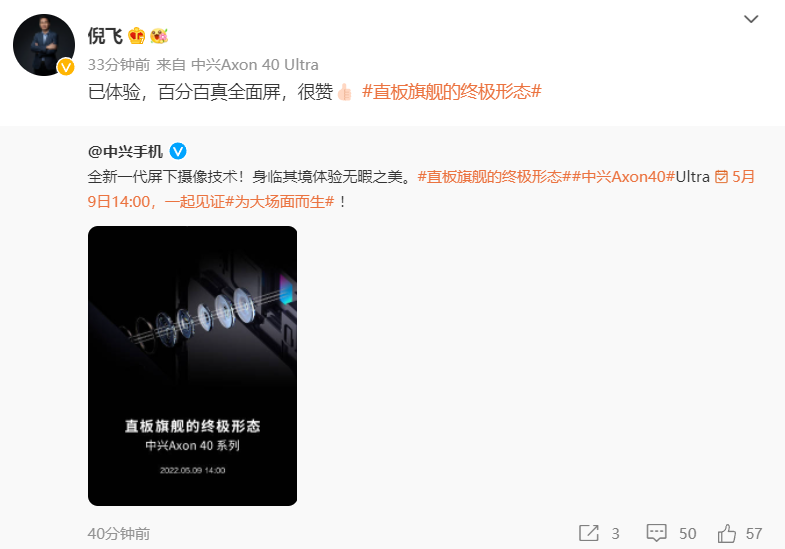This screenshot has width=785, height=549.
Task: Open 倪飞's profile avatar
Action: click(44, 45)
